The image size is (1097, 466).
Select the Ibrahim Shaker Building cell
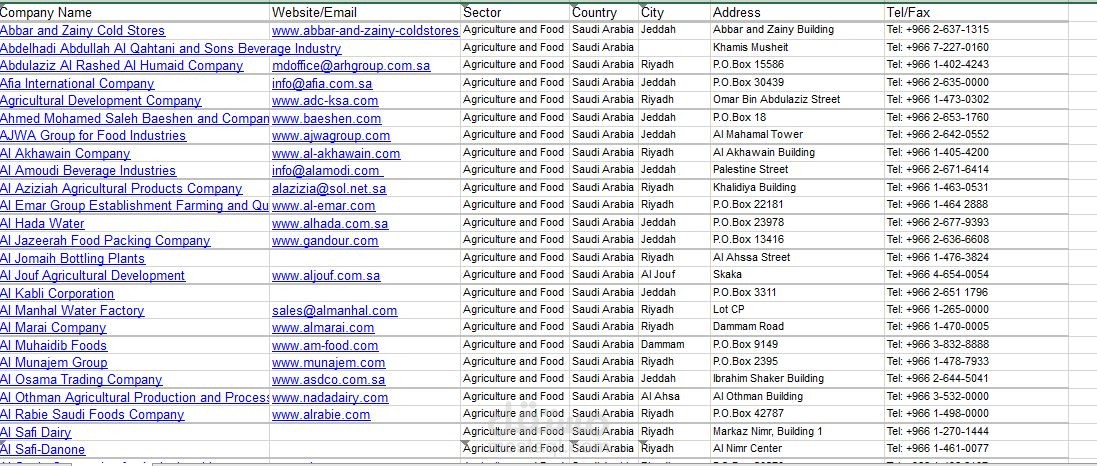pyautogui.click(x=798, y=379)
